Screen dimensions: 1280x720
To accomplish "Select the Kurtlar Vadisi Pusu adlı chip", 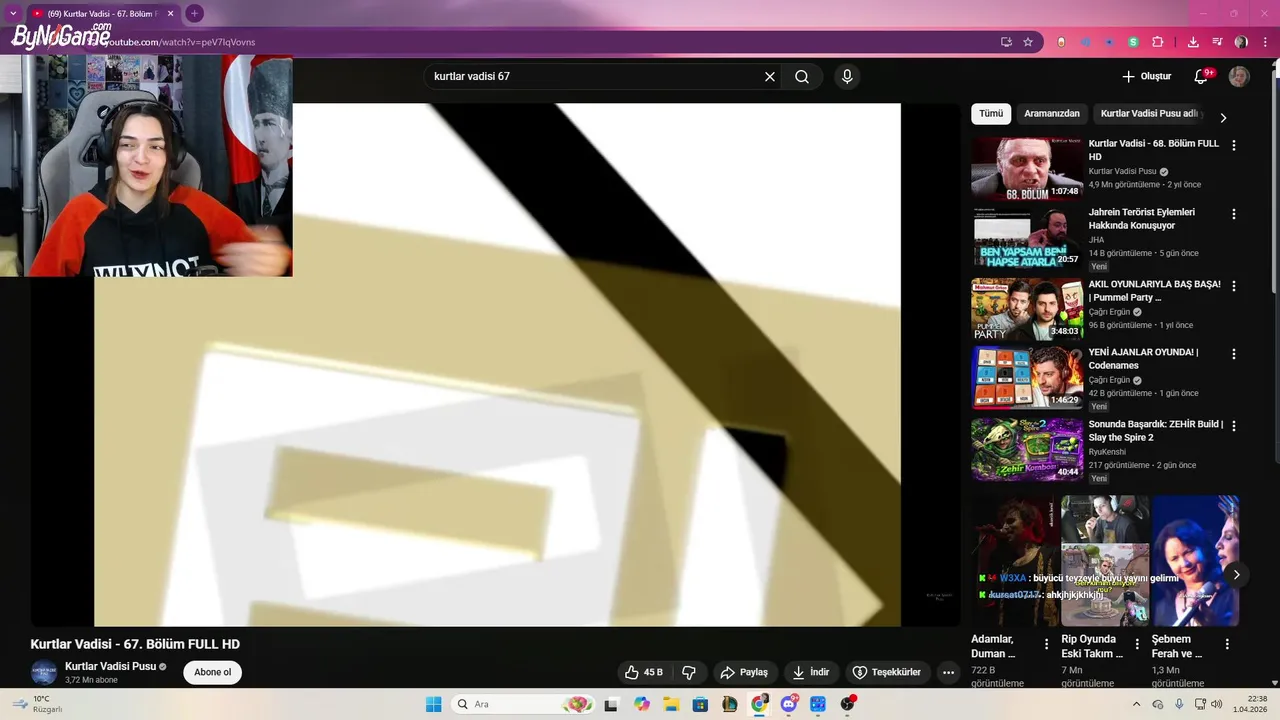I will pyautogui.click(x=1149, y=114).
